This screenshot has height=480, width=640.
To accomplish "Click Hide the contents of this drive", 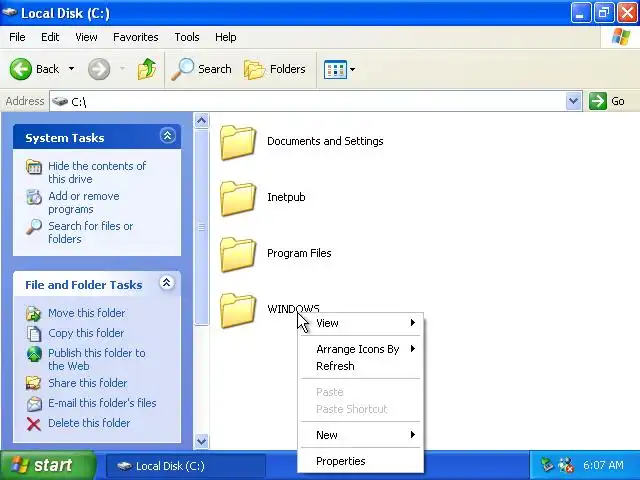I will point(97,172).
